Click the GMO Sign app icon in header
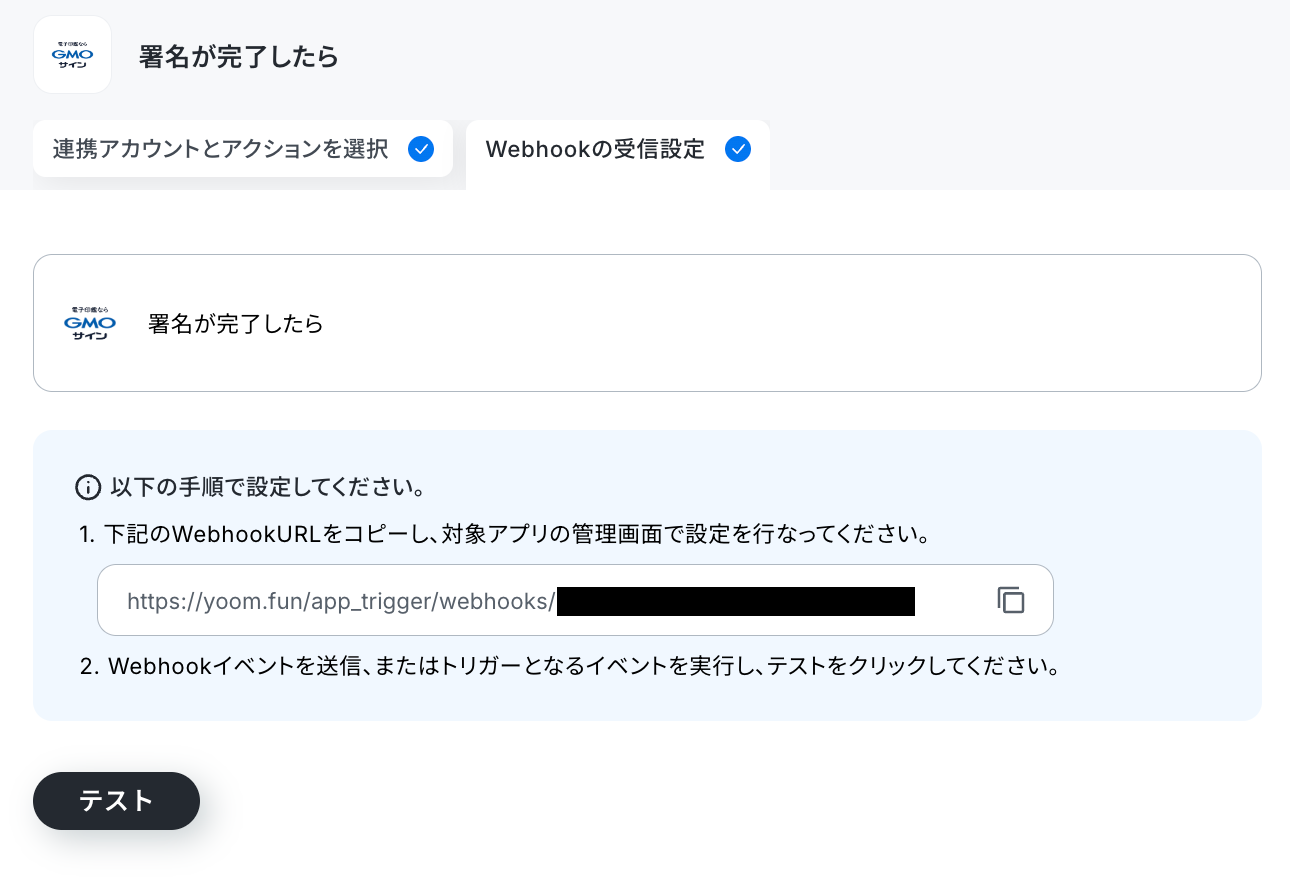The width and height of the screenshot is (1290, 894). point(72,55)
